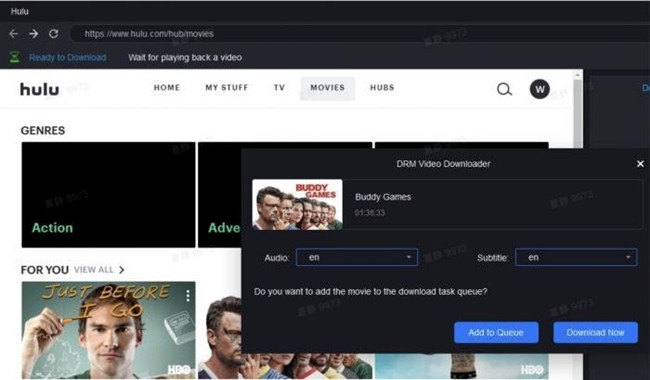Click the GENRES heading
This screenshot has height=380, width=650.
[x=43, y=131]
